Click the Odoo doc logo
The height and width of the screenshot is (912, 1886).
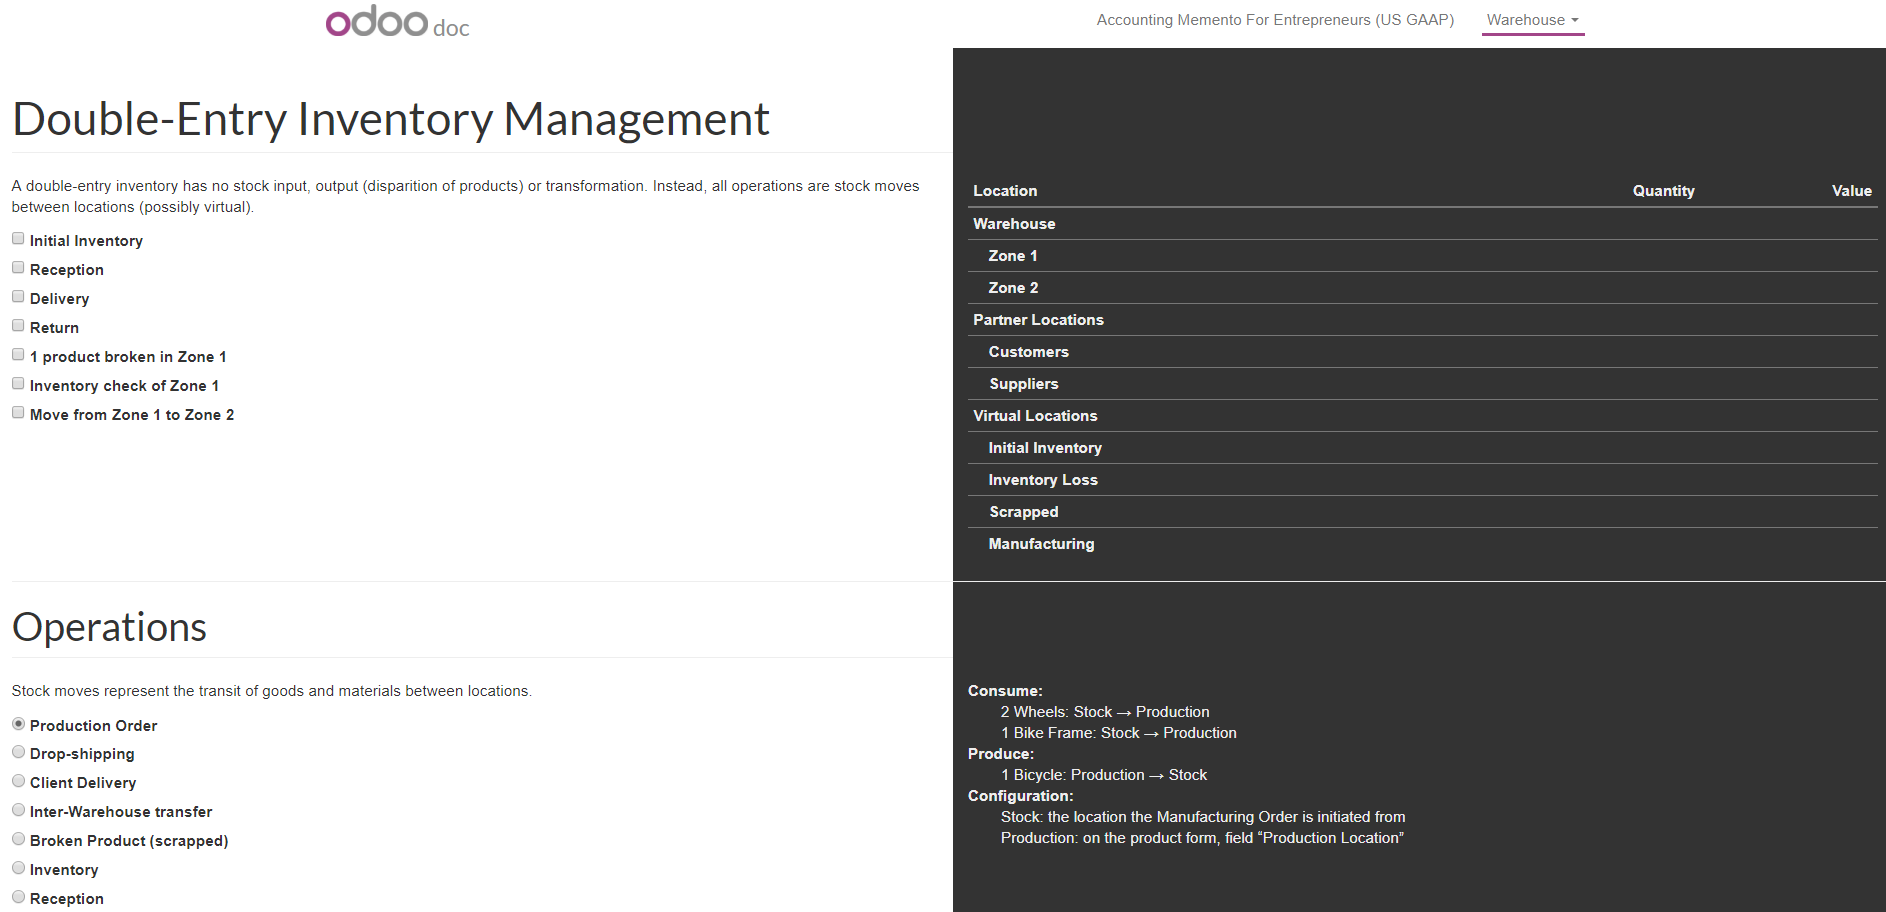(x=397, y=22)
